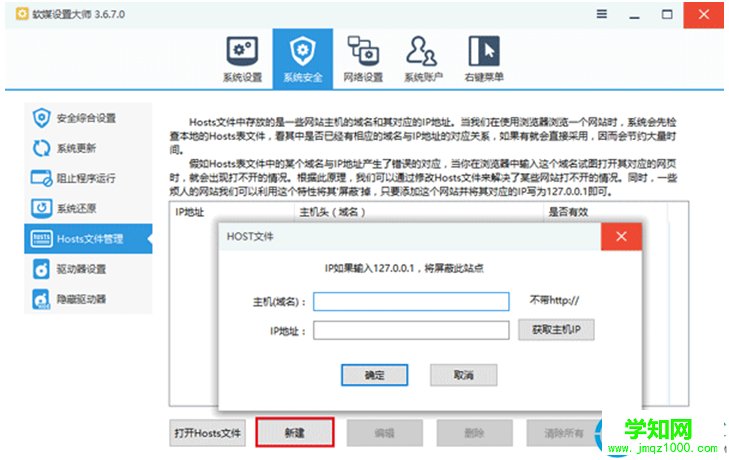Close the 软媒设置大师 main window
This screenshot has width=729, height=460.
(703, 14)
